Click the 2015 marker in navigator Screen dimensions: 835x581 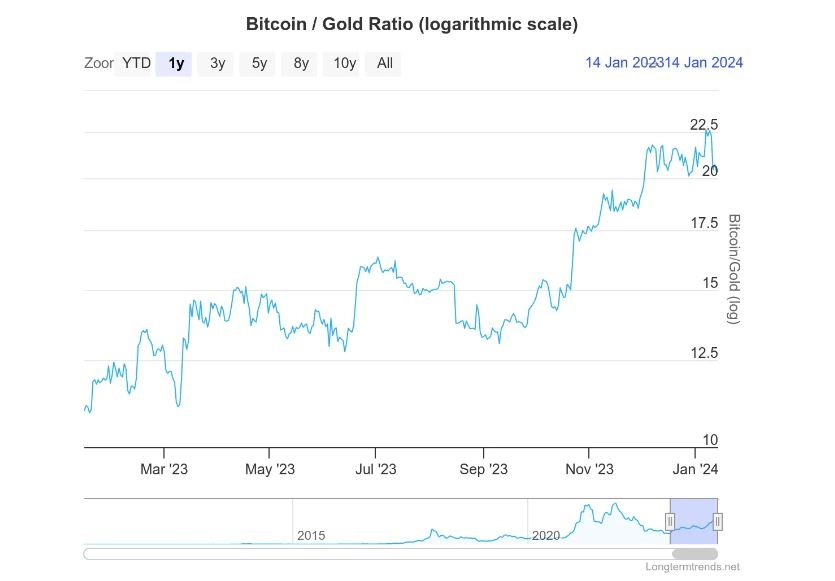click(x=311, y=536)
